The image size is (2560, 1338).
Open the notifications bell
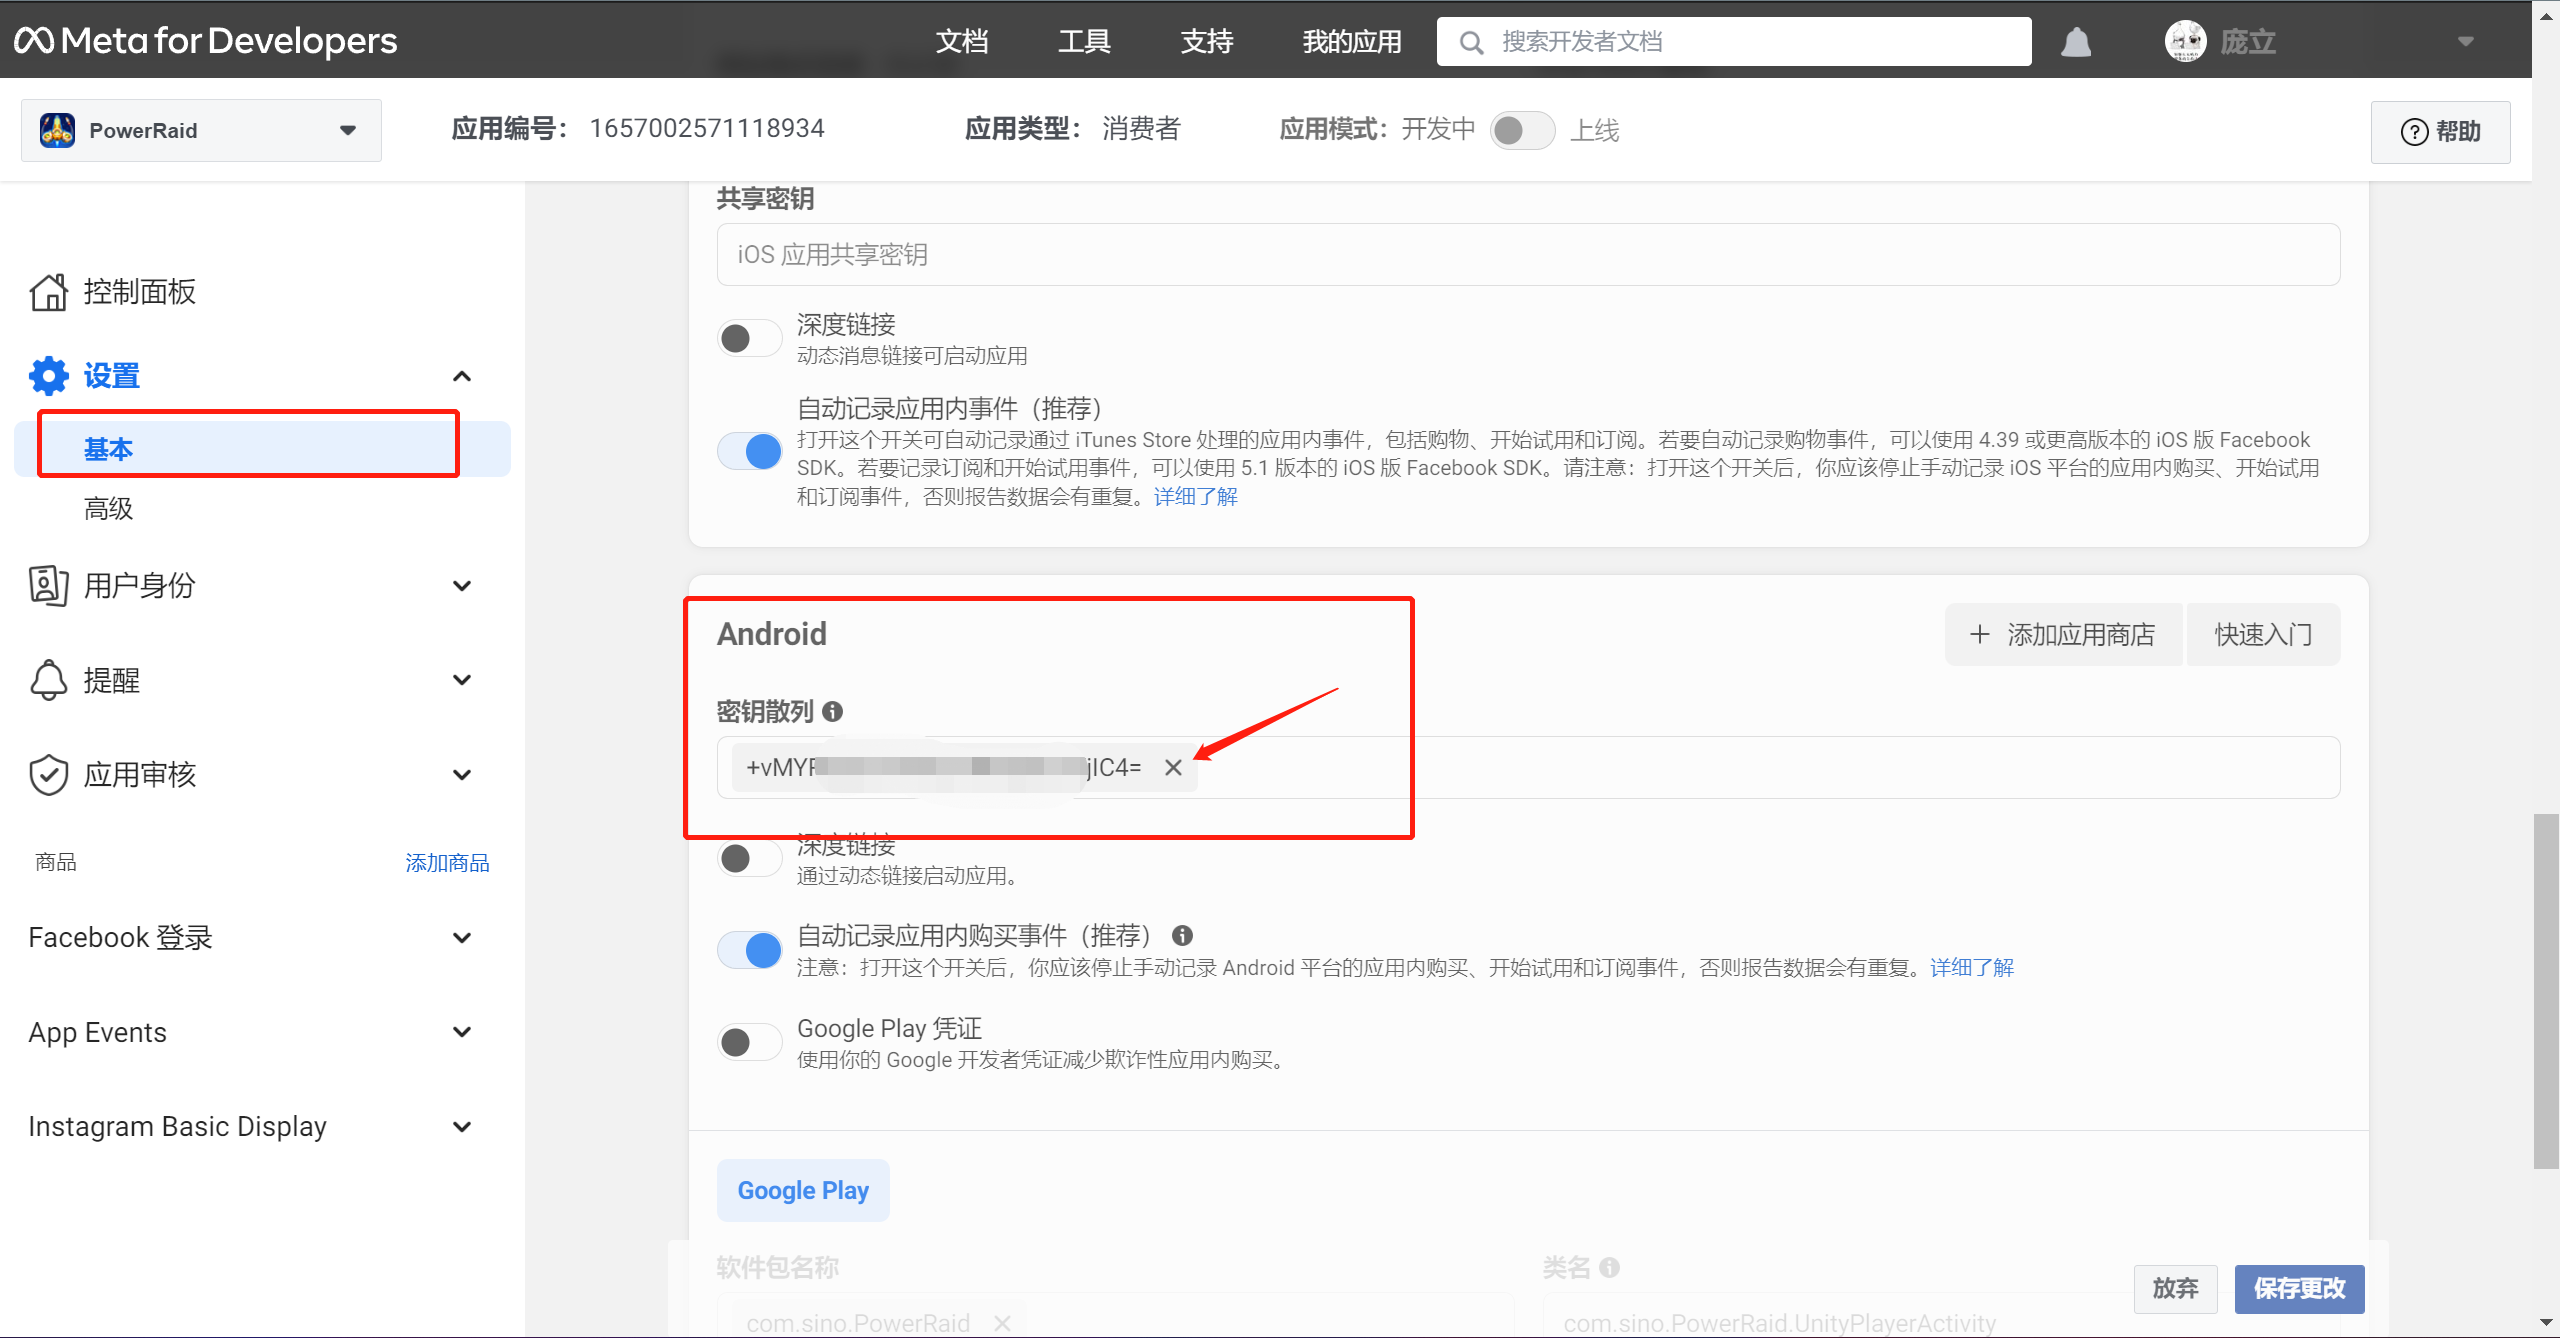pyautogui.click(x=2076, y=42)
